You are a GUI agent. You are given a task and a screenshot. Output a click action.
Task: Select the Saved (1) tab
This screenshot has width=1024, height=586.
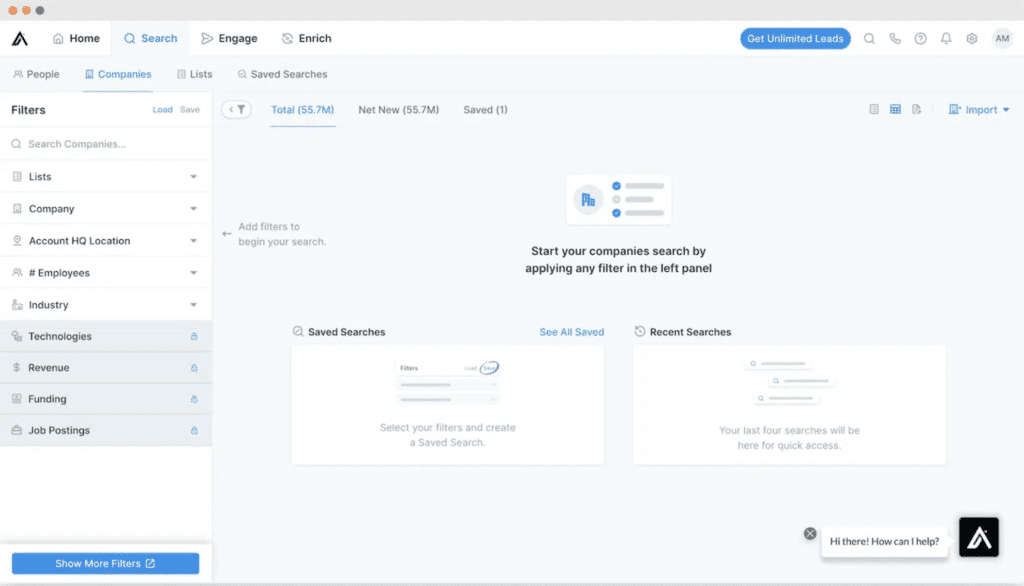pyautogui.click(x=485, y=110)
